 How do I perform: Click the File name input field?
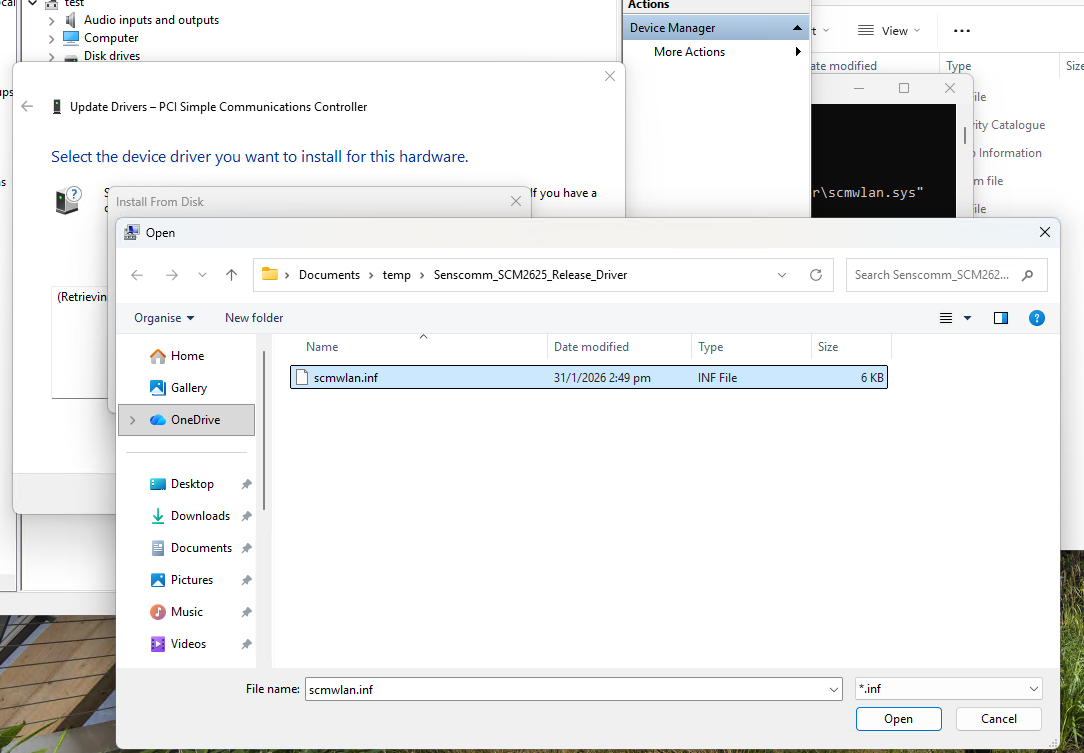click(566, 689)
